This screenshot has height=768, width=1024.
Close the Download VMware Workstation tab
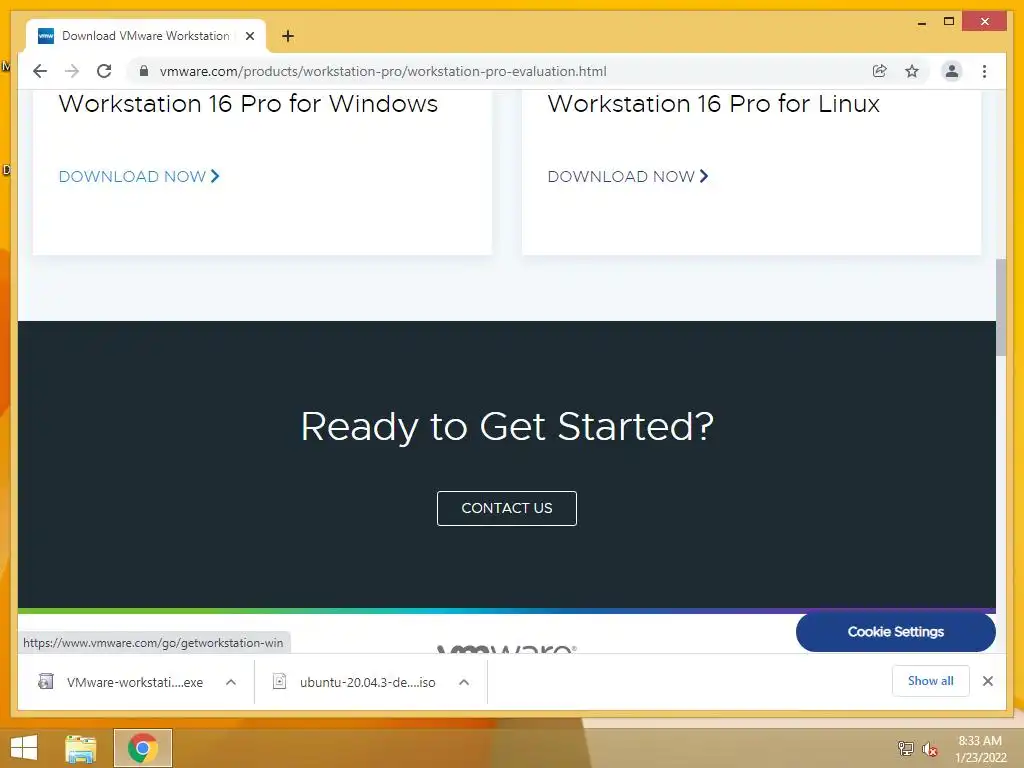(x=249, y=36)
